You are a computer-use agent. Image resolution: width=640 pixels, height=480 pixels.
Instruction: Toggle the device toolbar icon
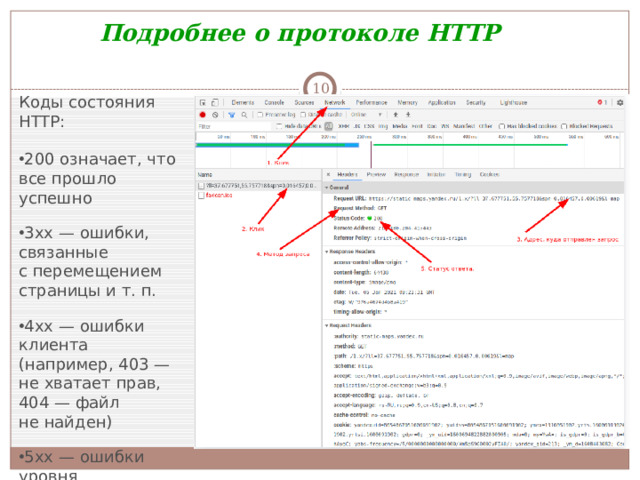[215, 102]
